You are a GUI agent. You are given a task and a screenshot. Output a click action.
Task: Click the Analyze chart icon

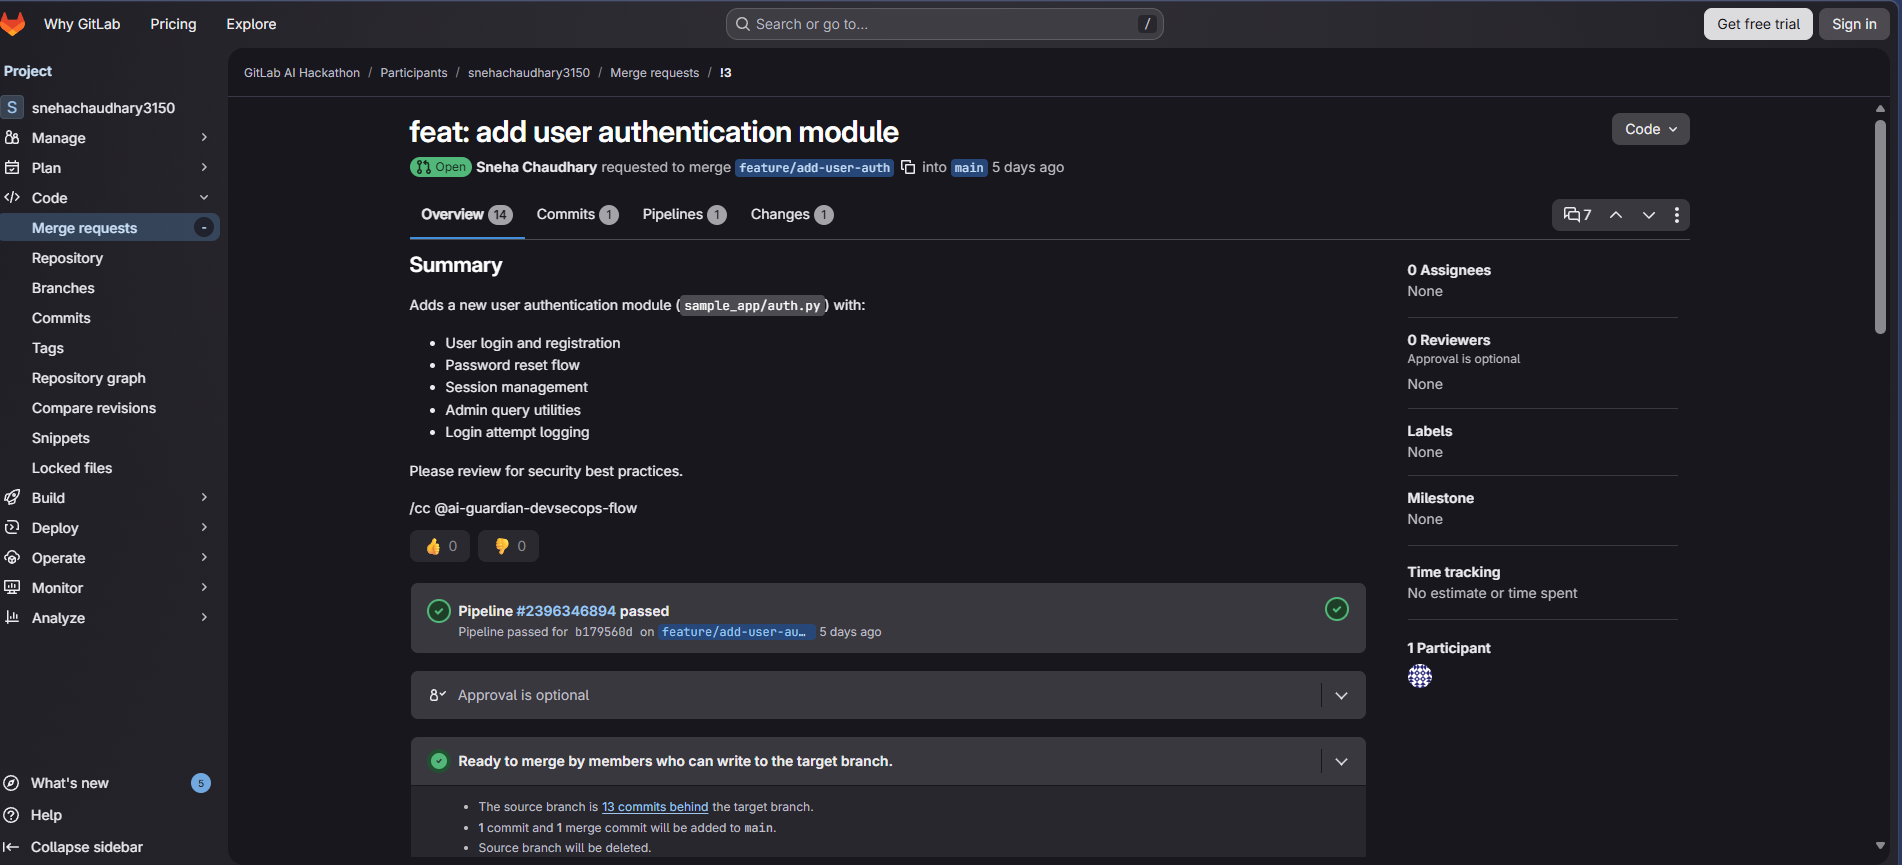[x=12, y=617]
